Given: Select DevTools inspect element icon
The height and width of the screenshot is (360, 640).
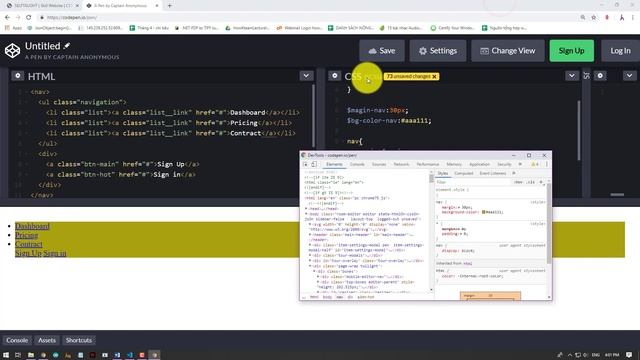Looking at the screenshot, I should (x=305, y=164).
